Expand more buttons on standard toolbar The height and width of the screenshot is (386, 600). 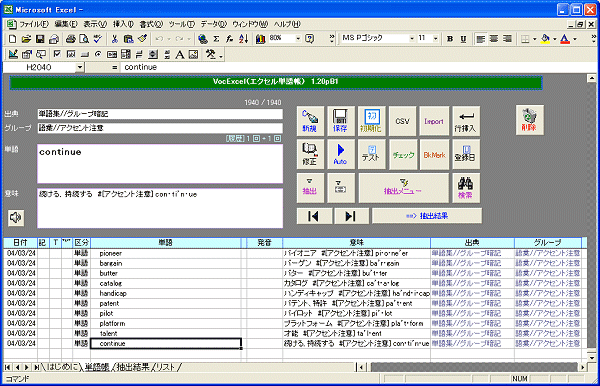[331, 39]
